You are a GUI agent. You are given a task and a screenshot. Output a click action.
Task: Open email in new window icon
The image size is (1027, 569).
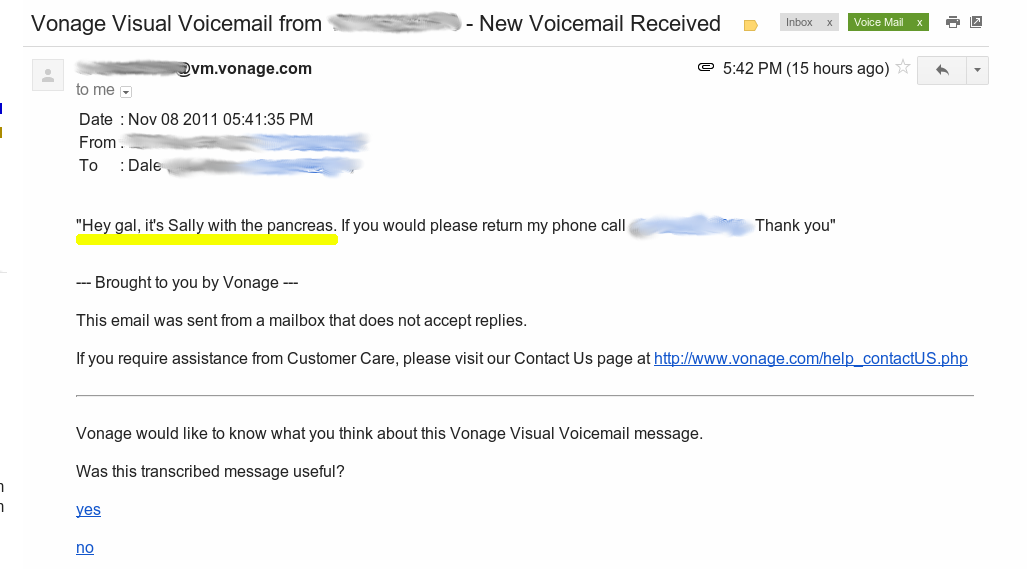click(x=976, y=22)
